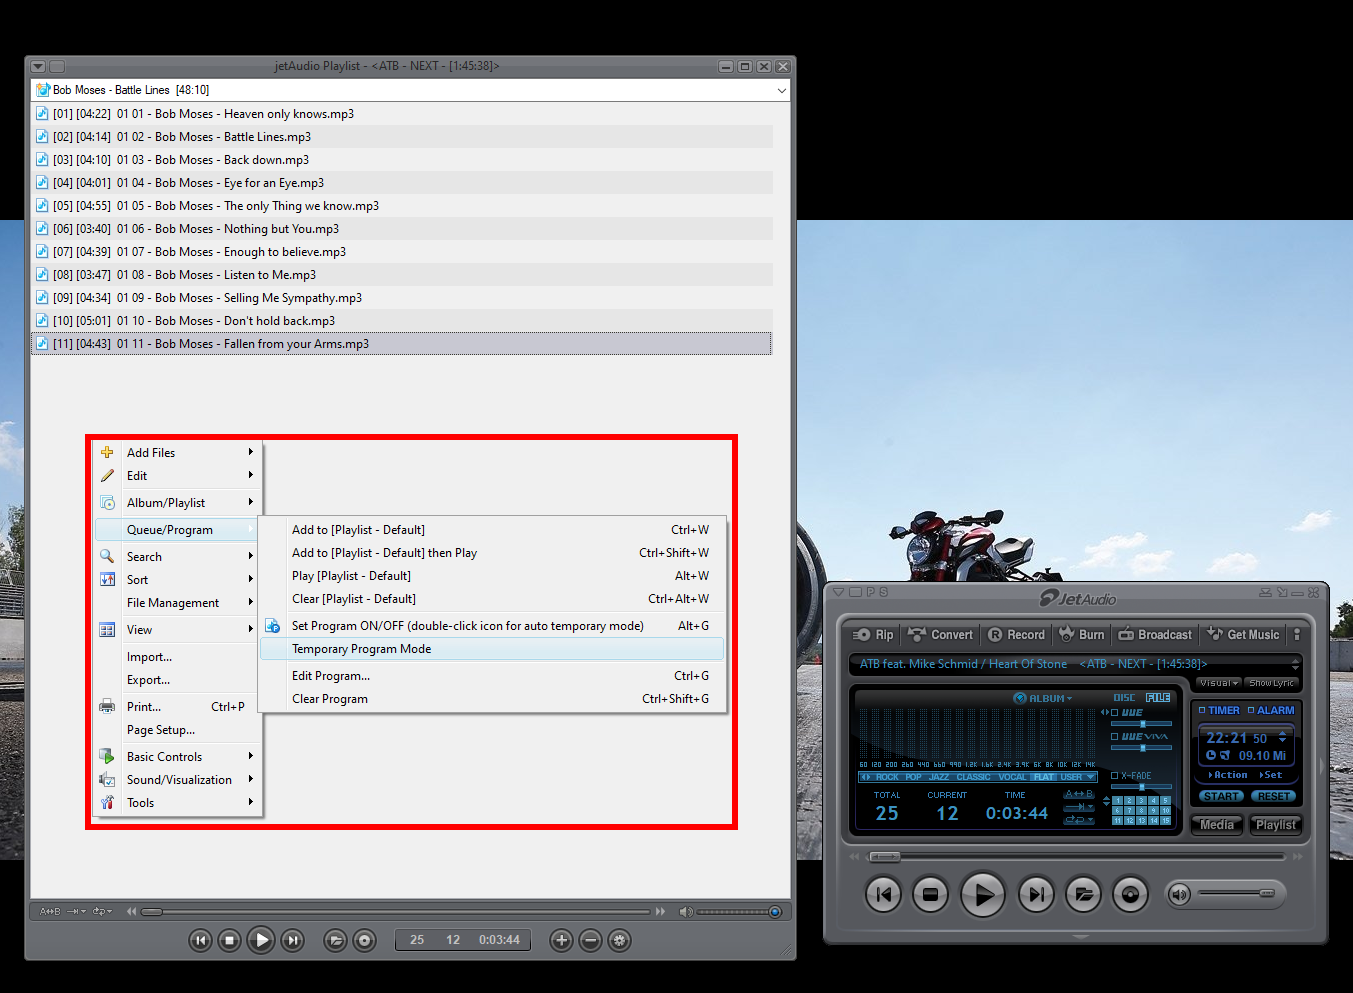Click previous track button in Playlist window
This screenshot has width=1353, height=993.
pos(200,940)
